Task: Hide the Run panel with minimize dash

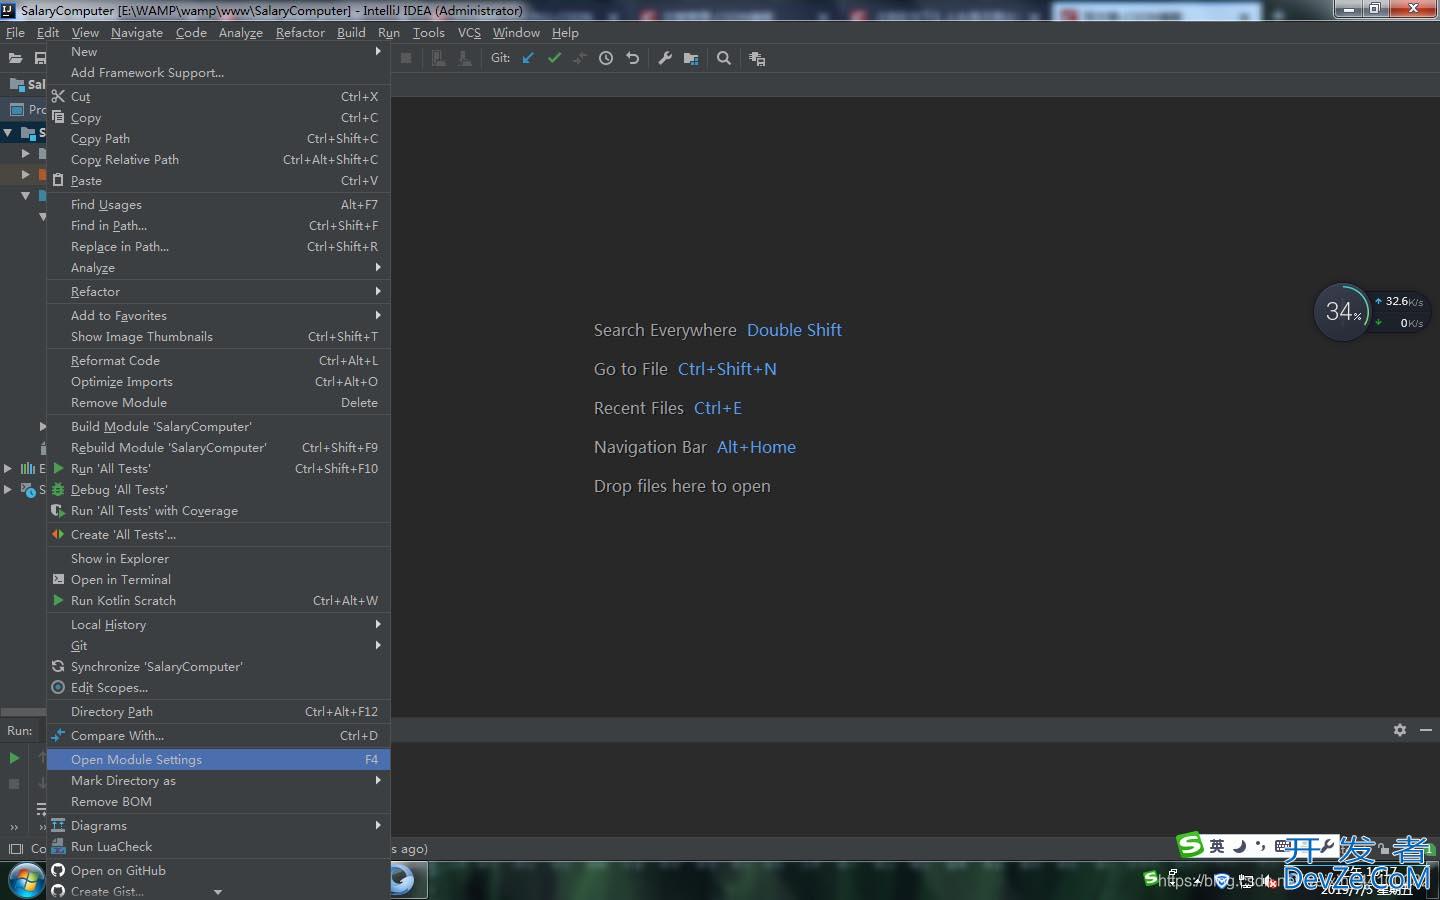Action: [x=1426, y=730]
